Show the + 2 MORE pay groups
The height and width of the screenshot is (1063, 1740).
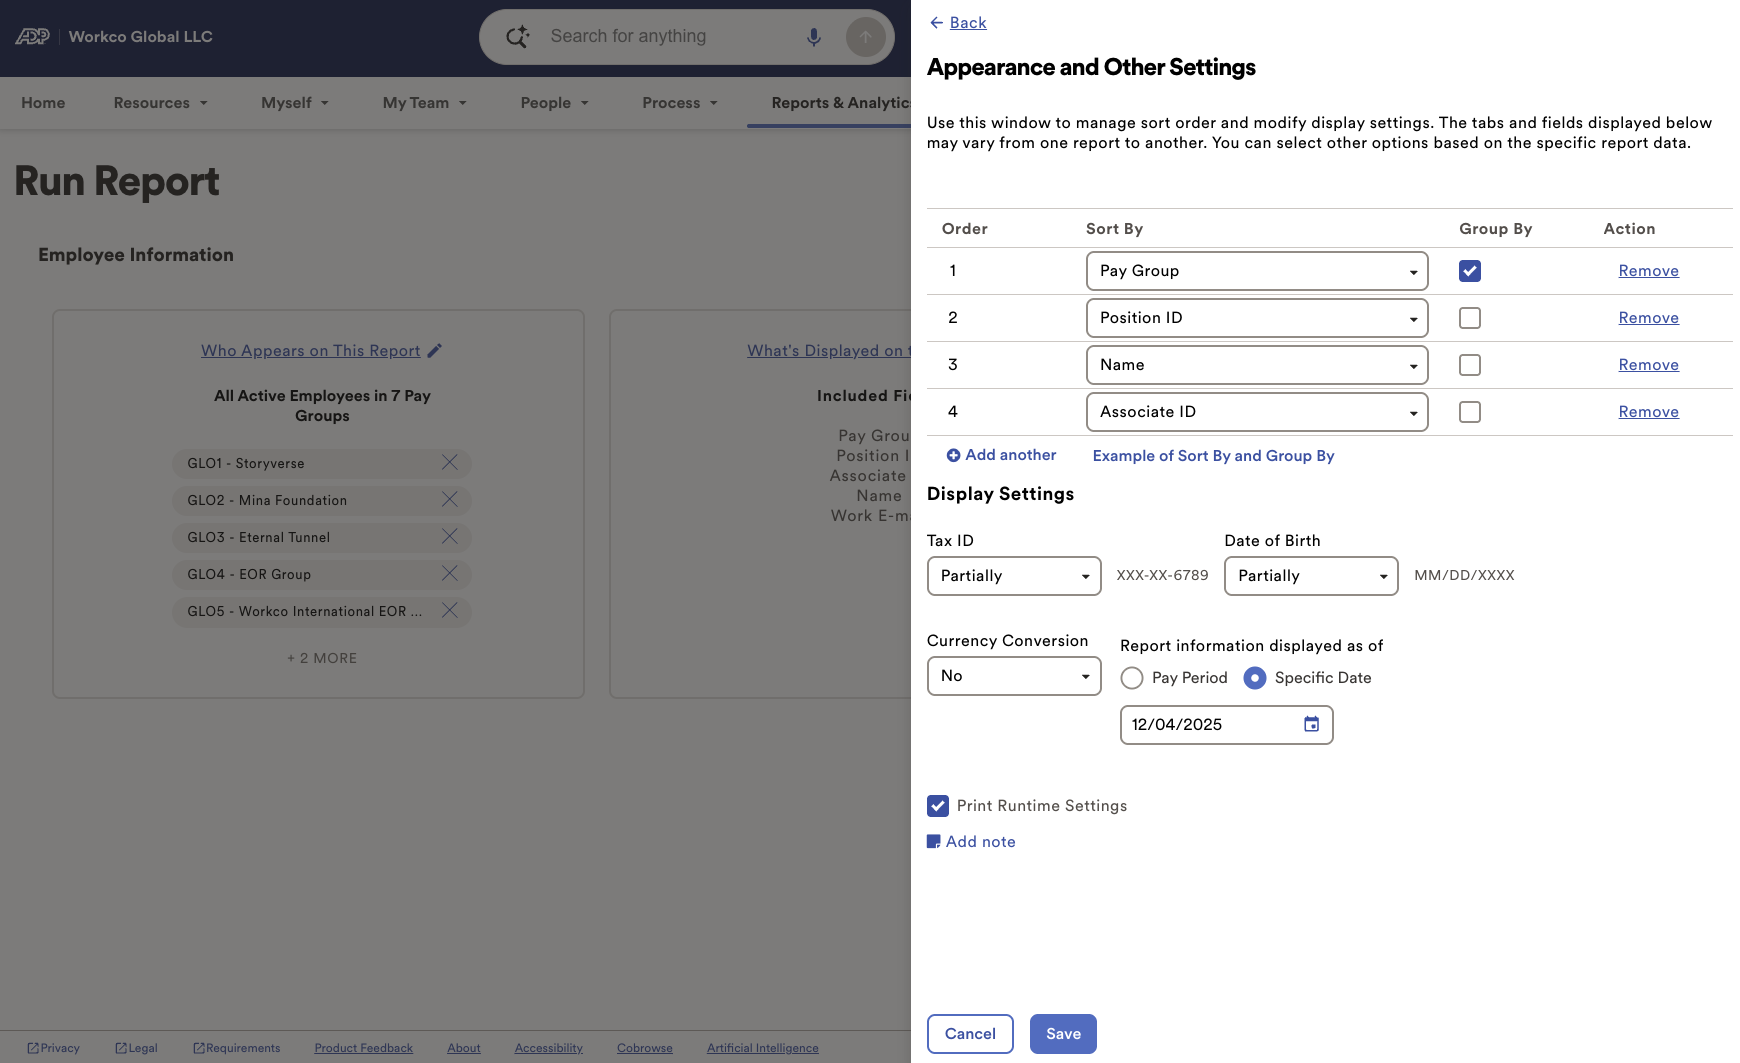click(x=322, y=658)
